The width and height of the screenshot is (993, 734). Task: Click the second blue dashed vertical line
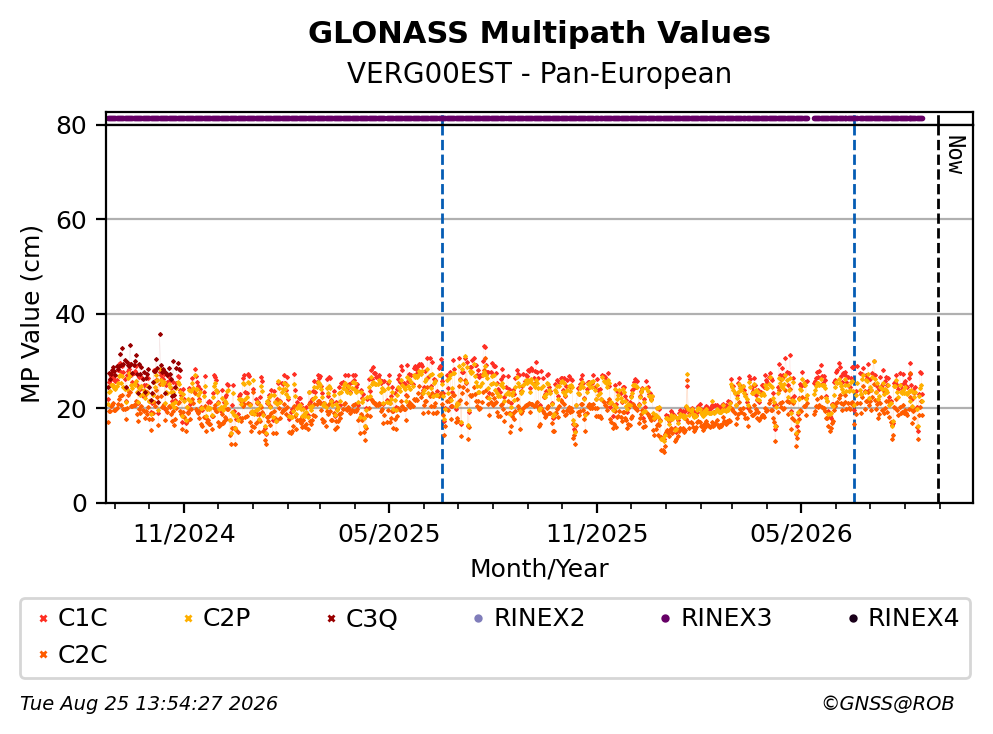pyautogui.click(x=854, y=309)
